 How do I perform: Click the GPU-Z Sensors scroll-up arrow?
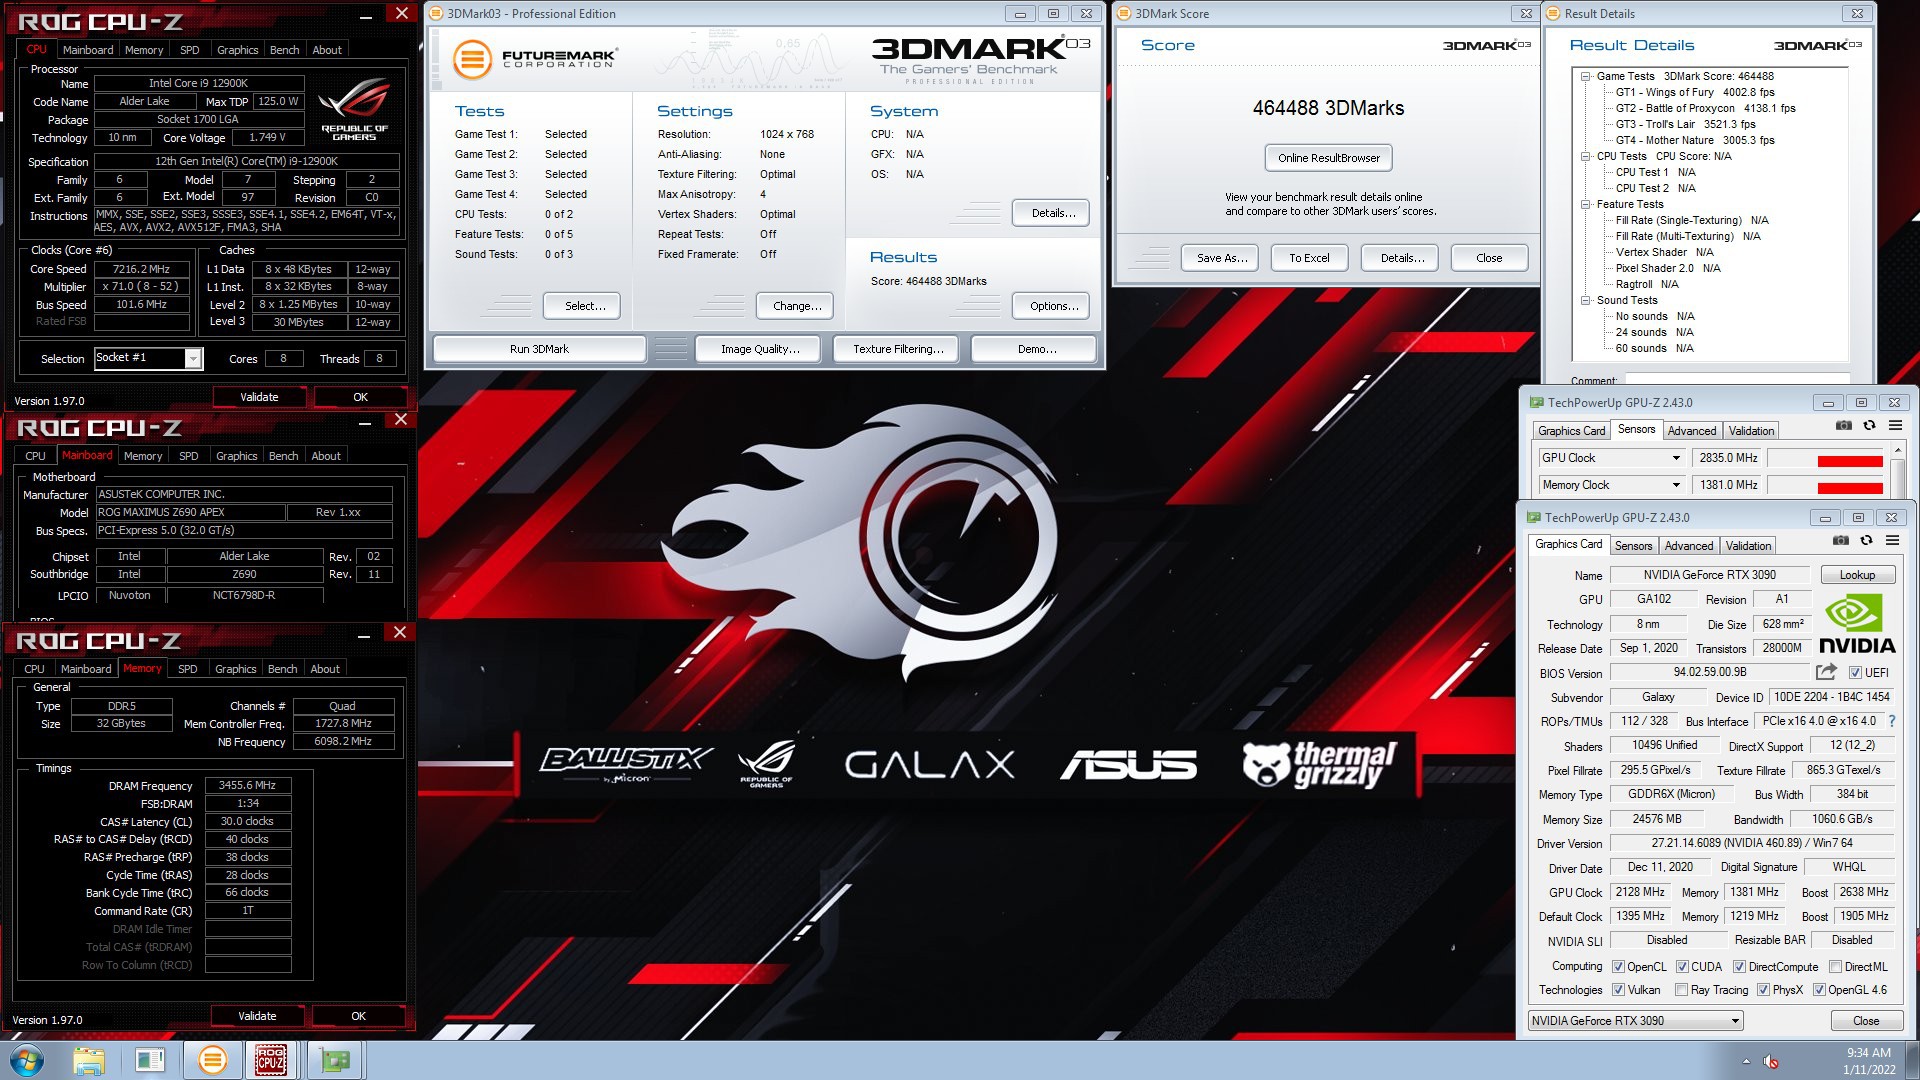pos(1899,452)
